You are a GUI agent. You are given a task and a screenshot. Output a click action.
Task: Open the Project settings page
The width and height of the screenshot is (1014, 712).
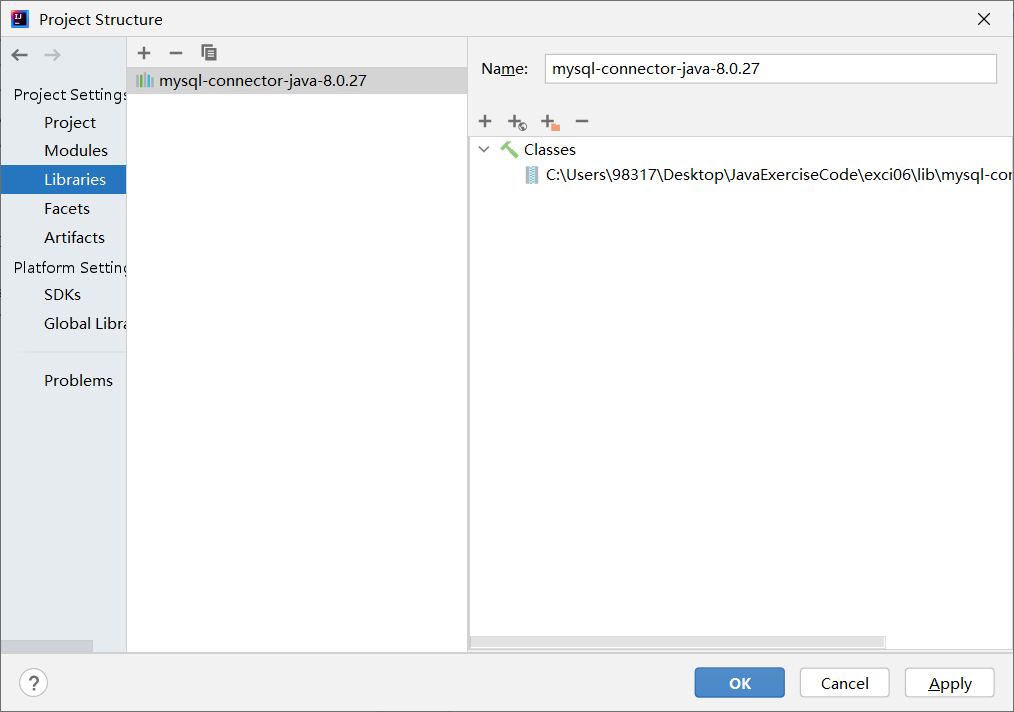70,122
